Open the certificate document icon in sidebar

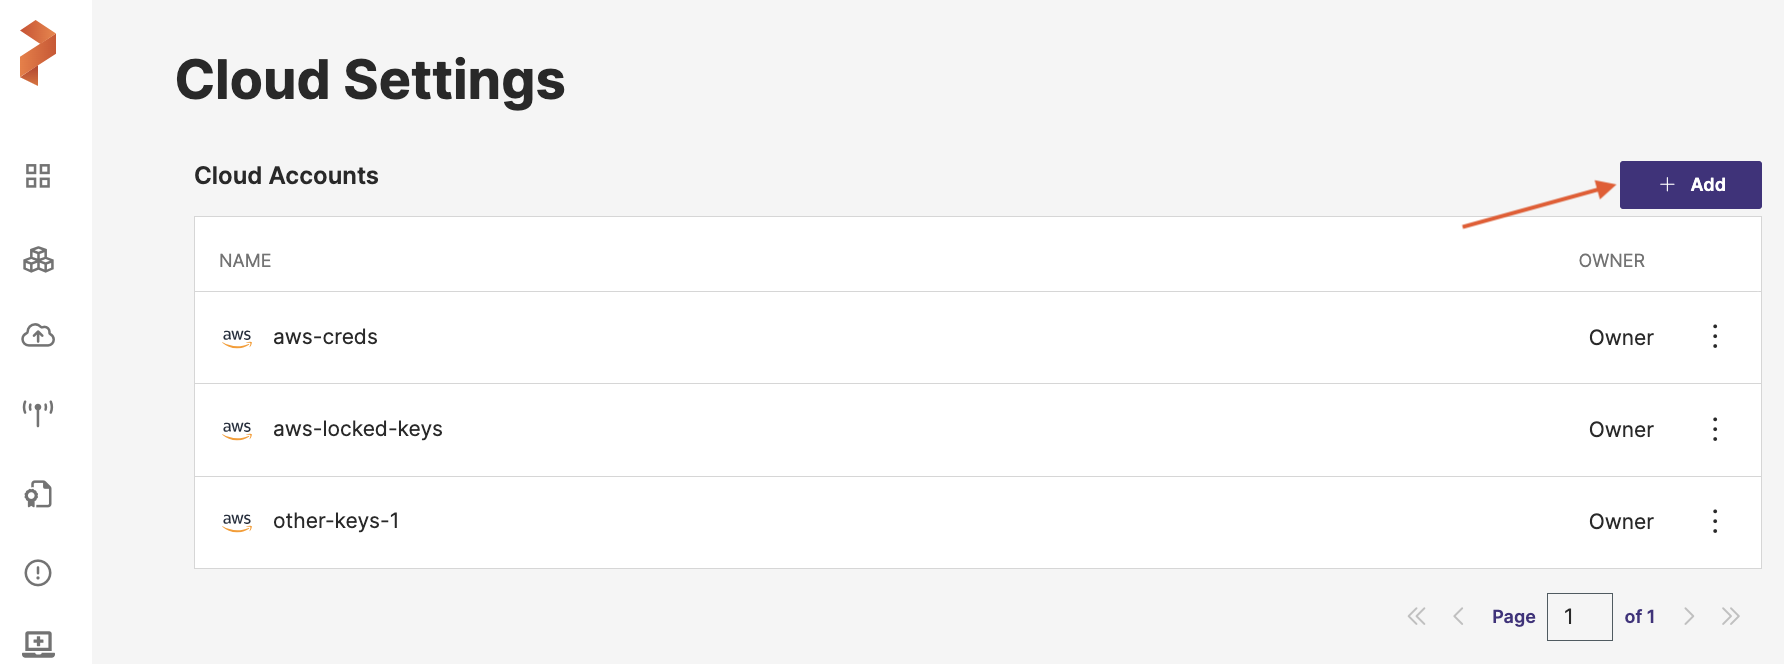click(38, 494)
